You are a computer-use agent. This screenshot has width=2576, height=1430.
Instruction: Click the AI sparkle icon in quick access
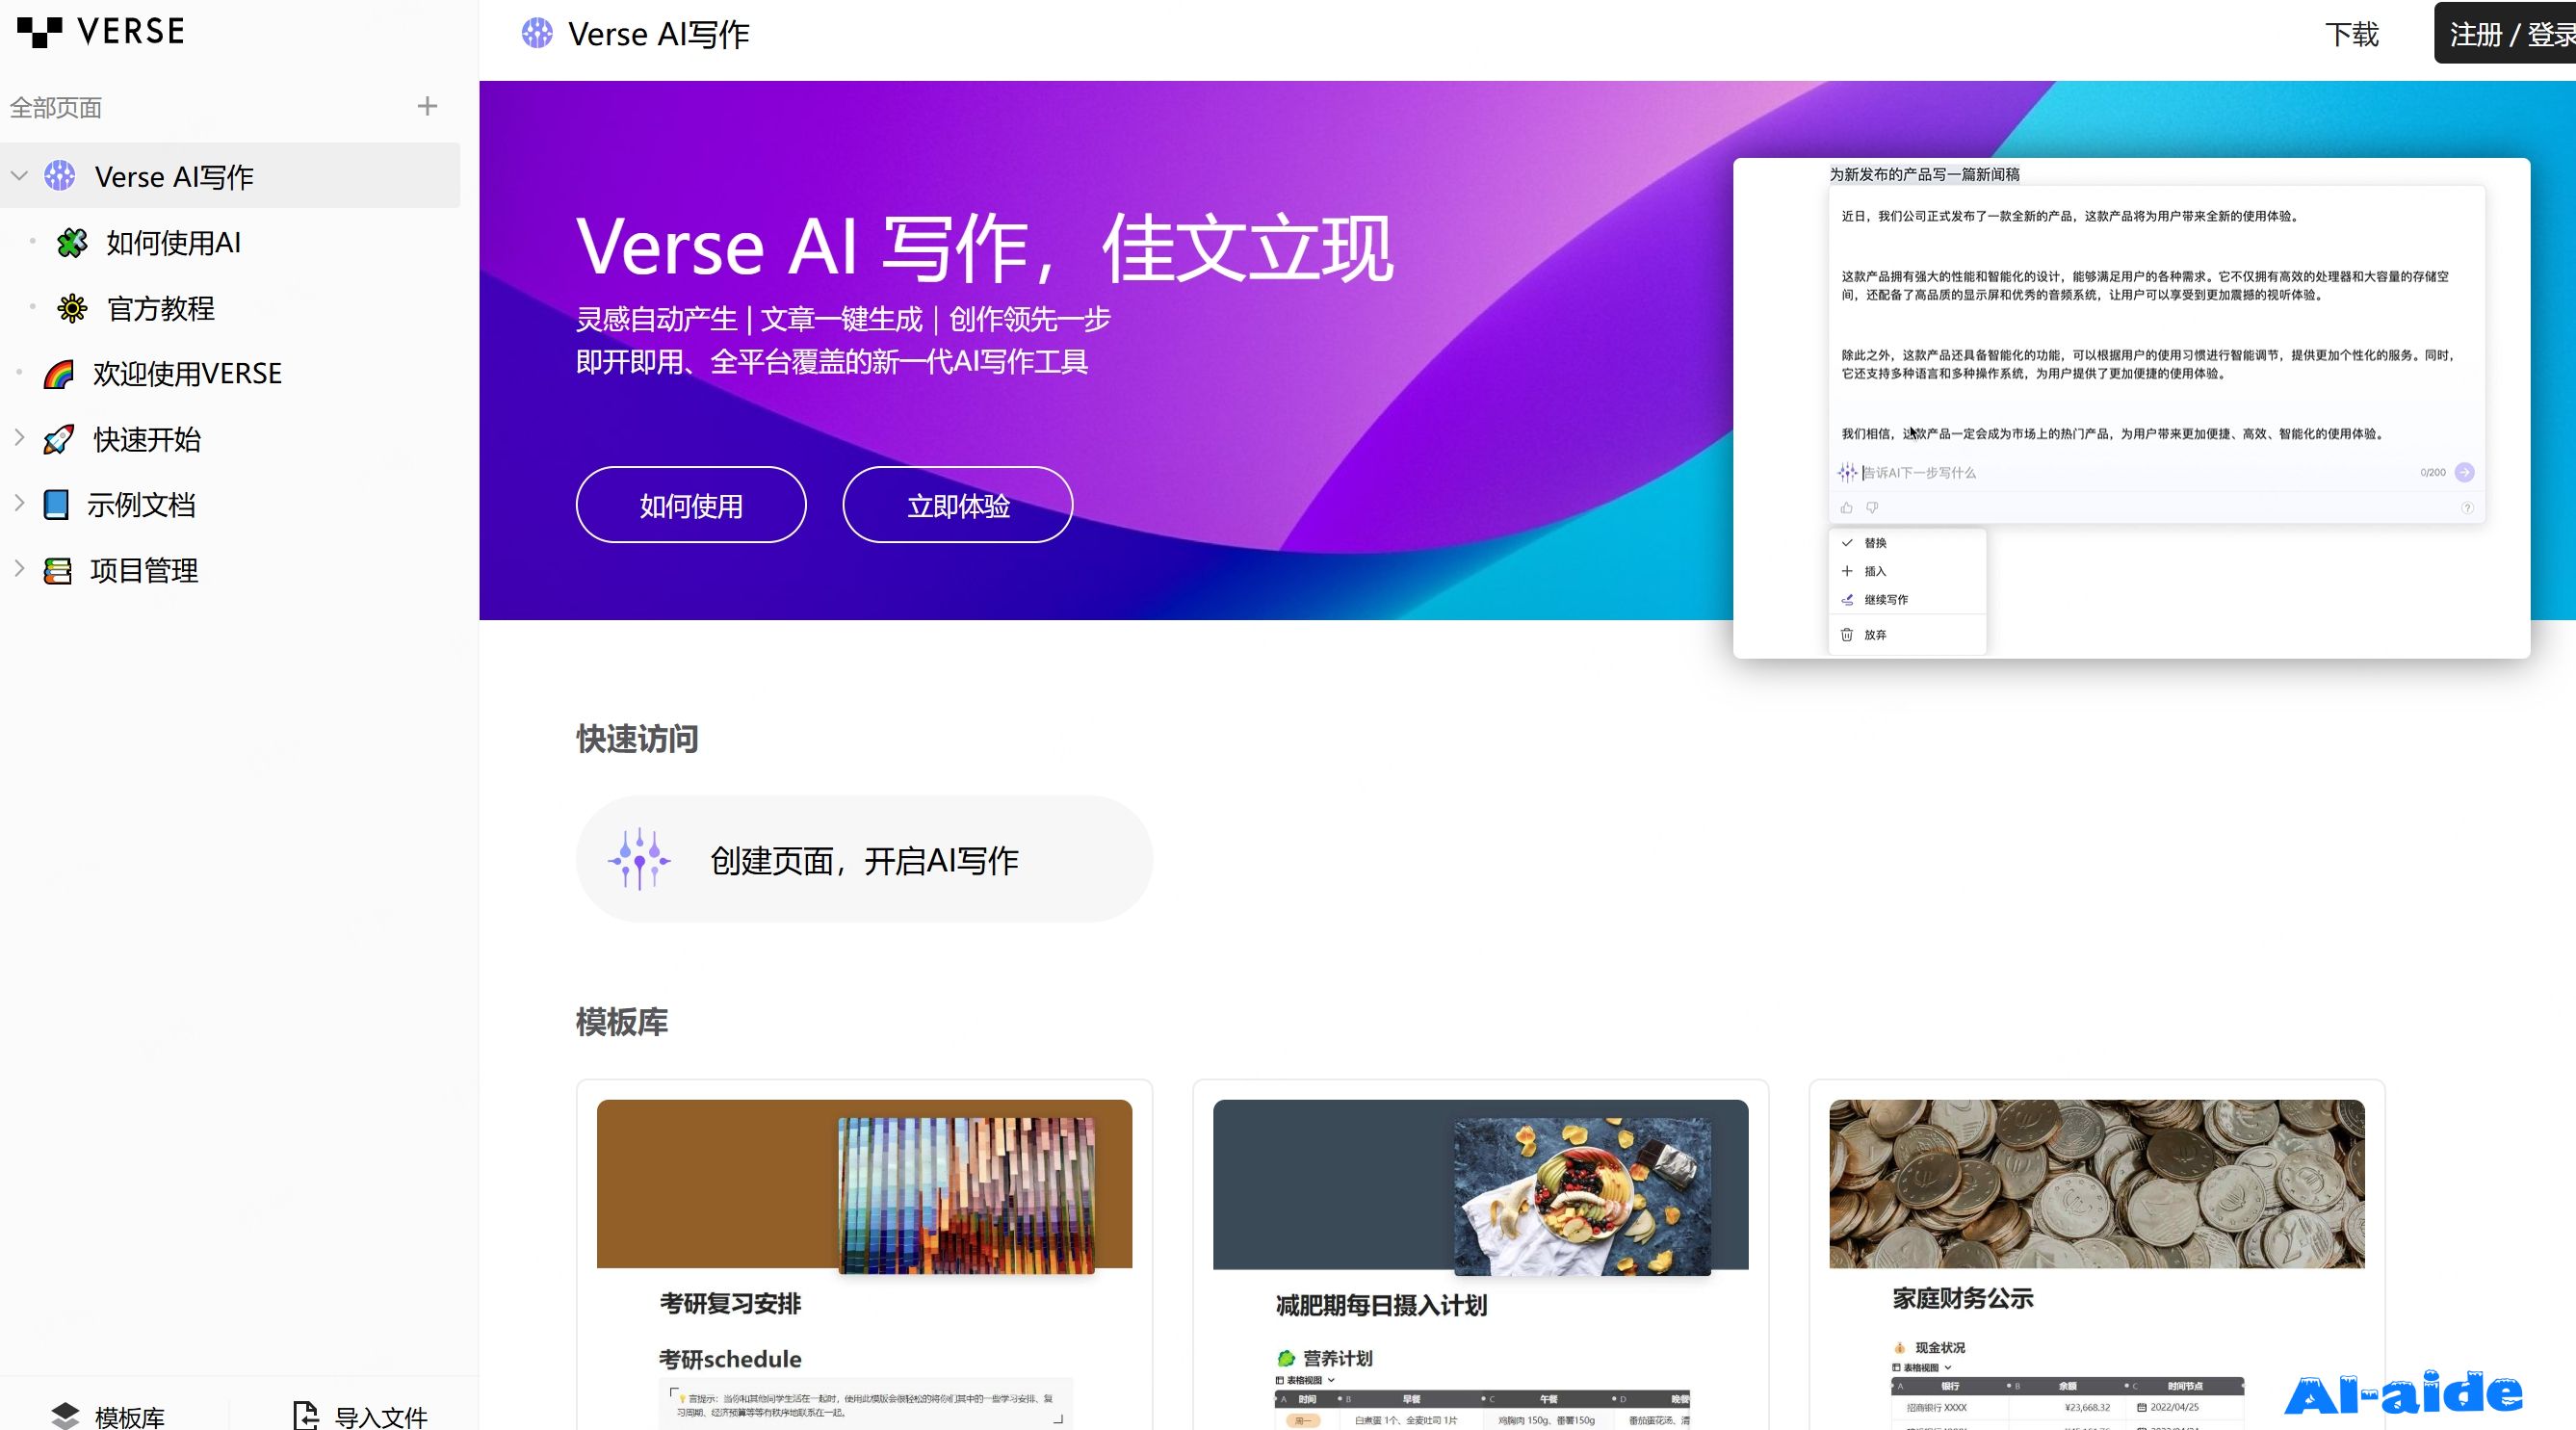(639, 859)
